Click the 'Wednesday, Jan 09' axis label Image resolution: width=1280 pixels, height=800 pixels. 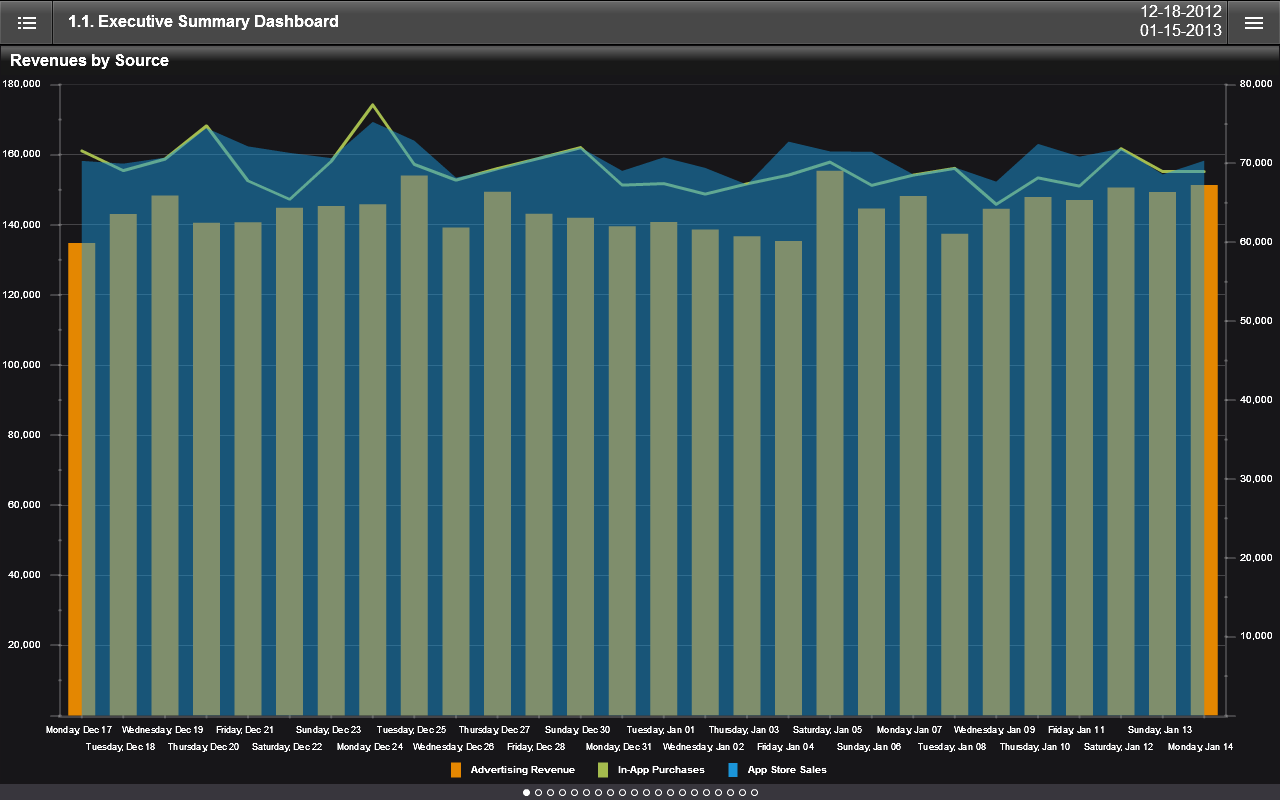click(994, 730)
